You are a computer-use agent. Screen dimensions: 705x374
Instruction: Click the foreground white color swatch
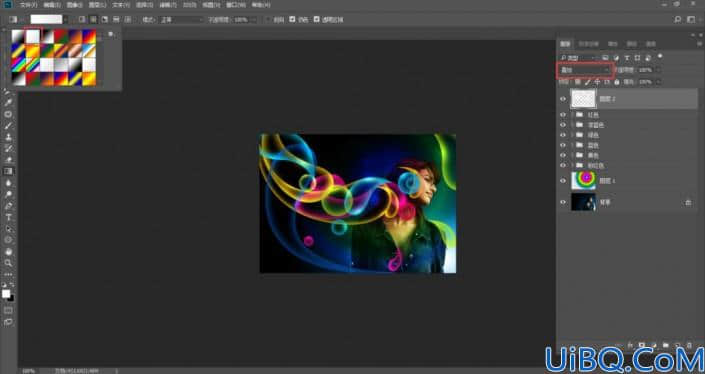coord(6,294)
